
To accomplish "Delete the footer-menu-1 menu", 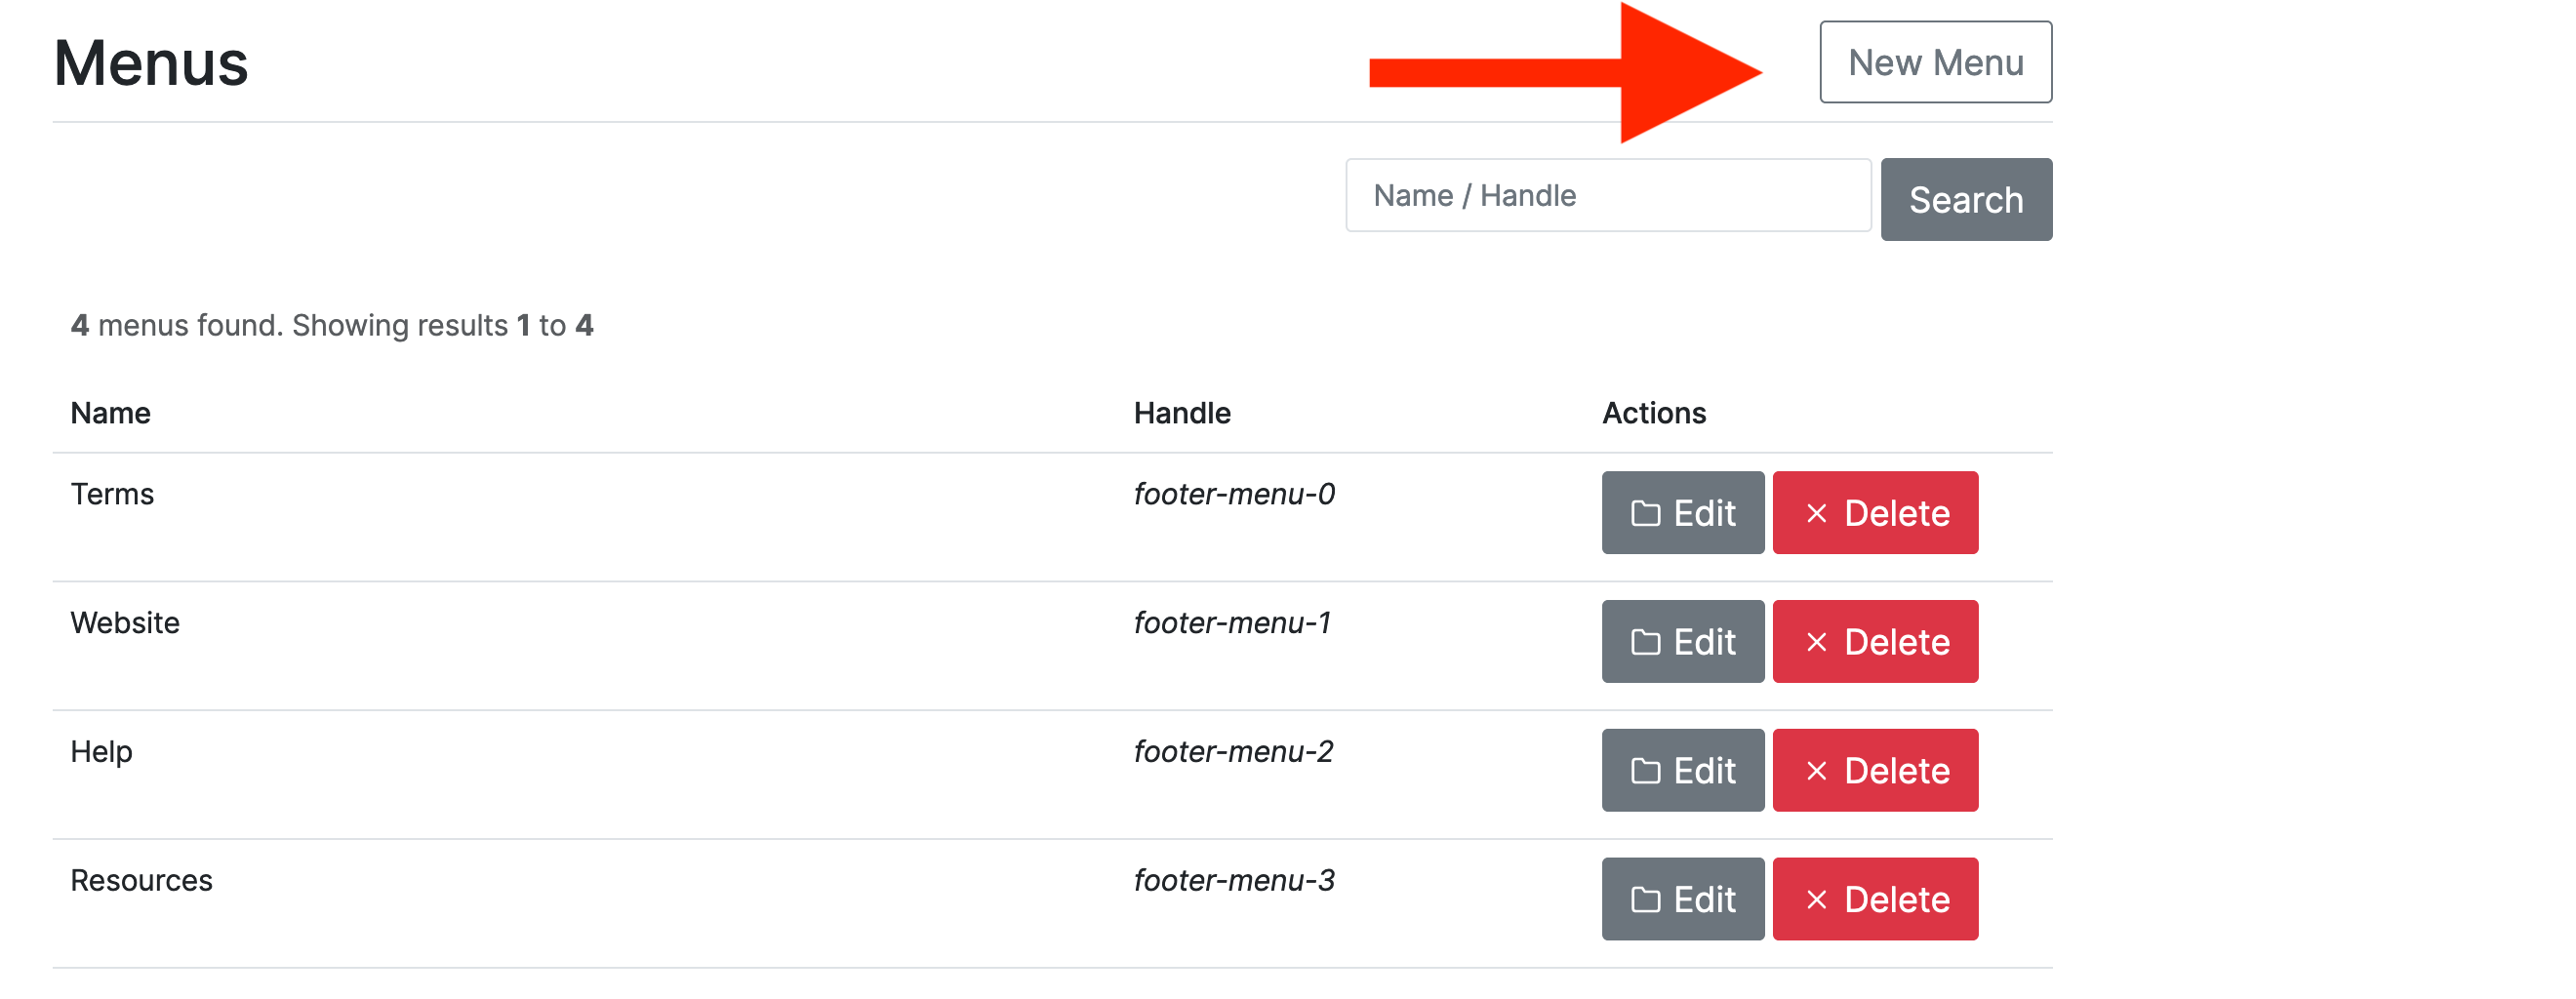I will 1875,642.
